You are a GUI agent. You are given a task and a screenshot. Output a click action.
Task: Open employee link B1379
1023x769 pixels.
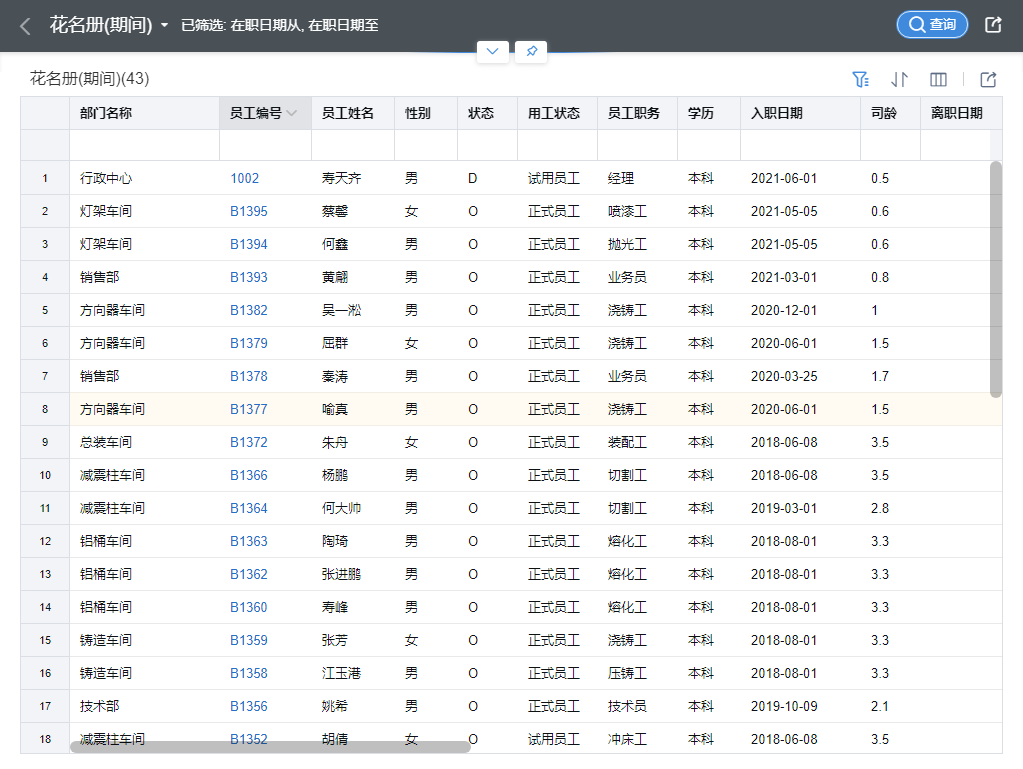(x=249, y=343)
